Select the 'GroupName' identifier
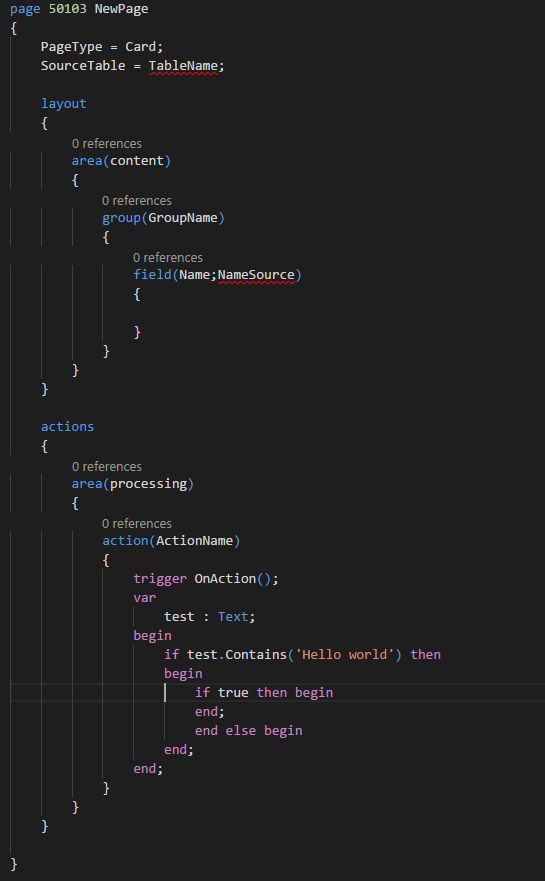The height and width of the screenshot is (881, 545). pyautogui.click(x=183, y=218)
